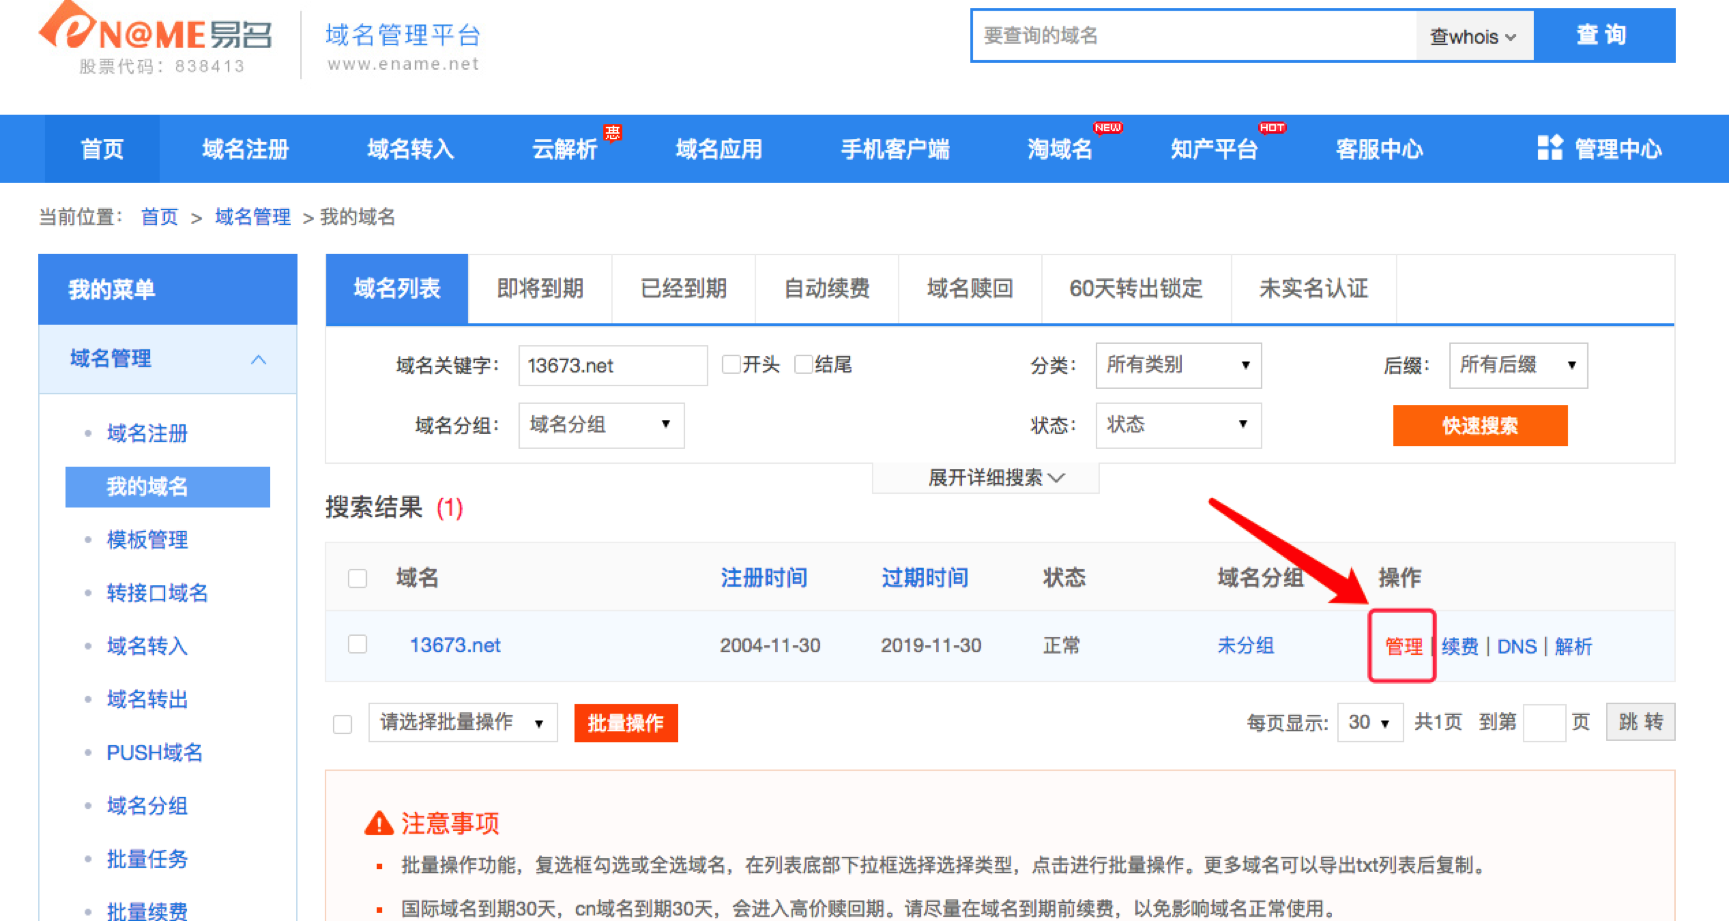
Task: Open the 状态 status dropdown
Action: point(1178,425)
